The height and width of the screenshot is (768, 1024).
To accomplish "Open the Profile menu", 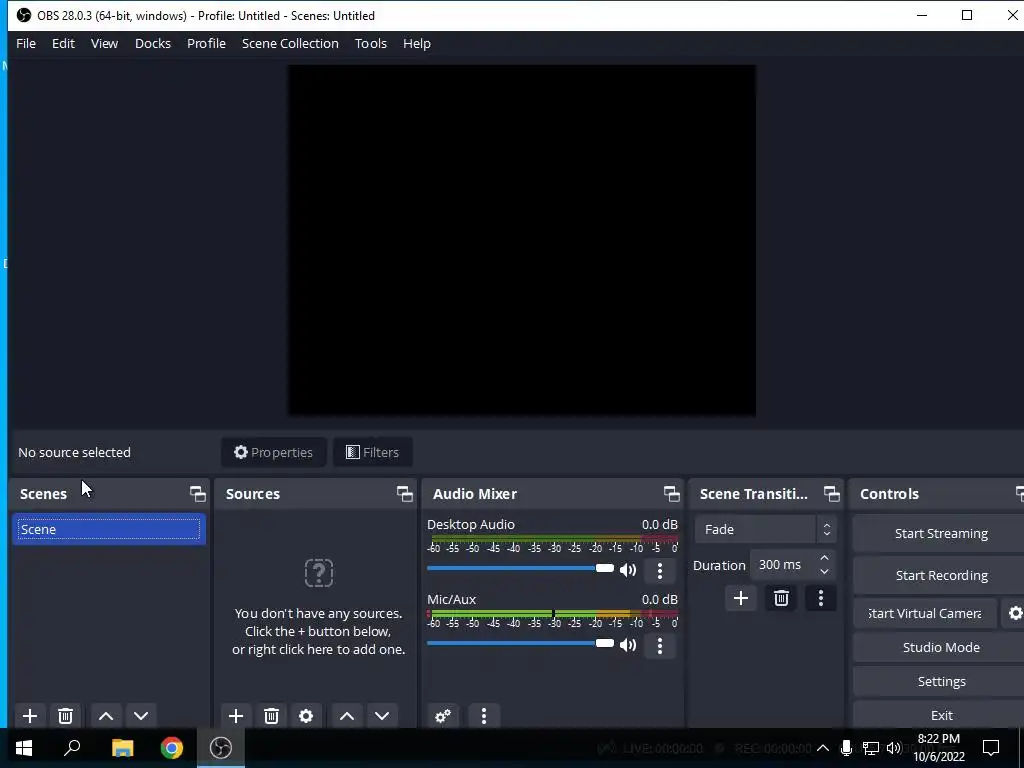I will click(x=206, y=44).
